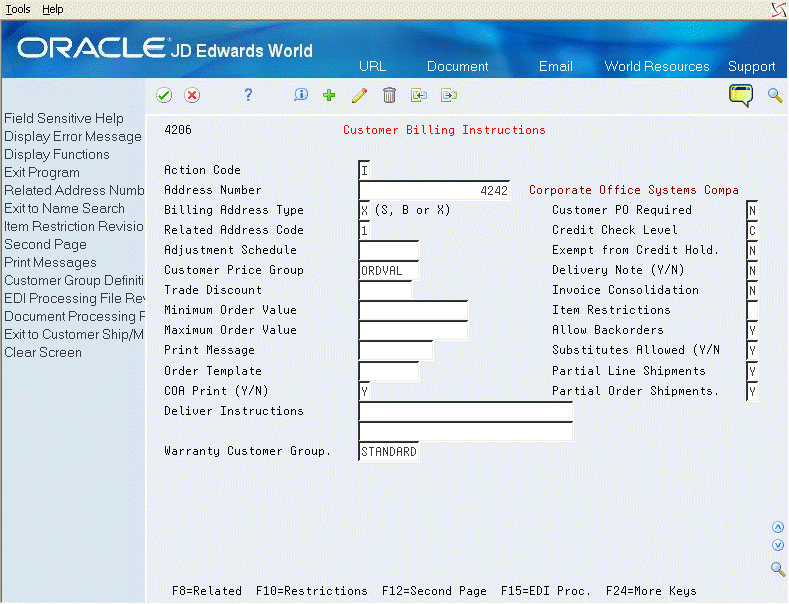Select Second Page in sidebar
The image size is (789, 604).
[x=45, y=245]
